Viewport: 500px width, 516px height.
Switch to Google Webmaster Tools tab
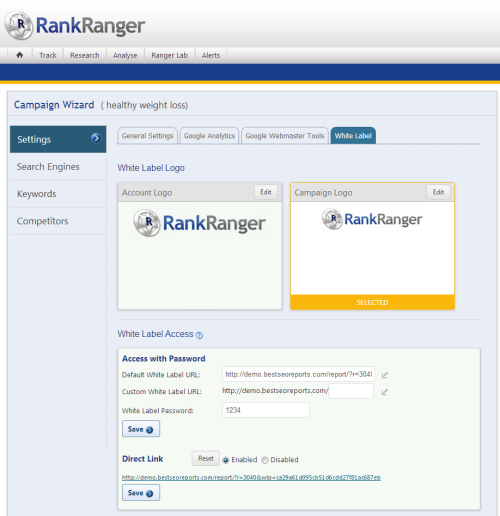point(285,136)
